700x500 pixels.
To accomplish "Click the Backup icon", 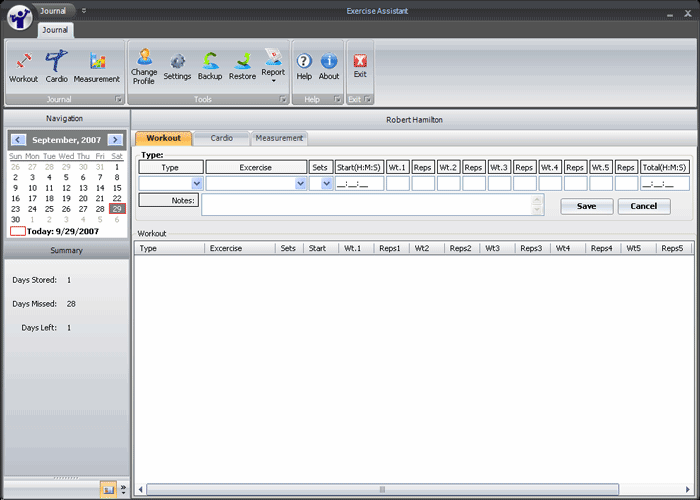I will point(210,61).
